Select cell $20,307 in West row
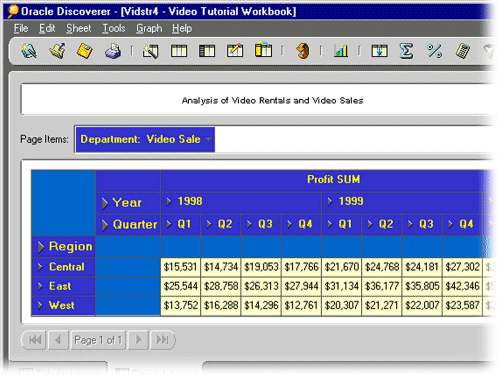Viewport: 498px width, 375px height. click(342, 306)
